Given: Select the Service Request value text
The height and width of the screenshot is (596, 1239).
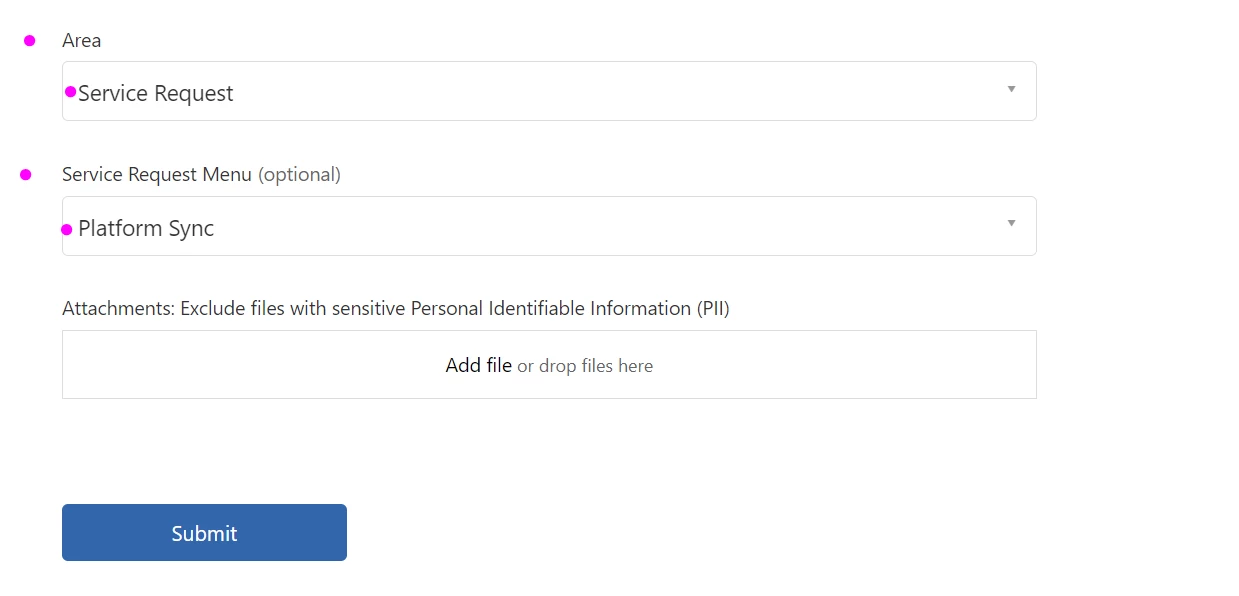Looking at the screenshot, I should [156, 94].
